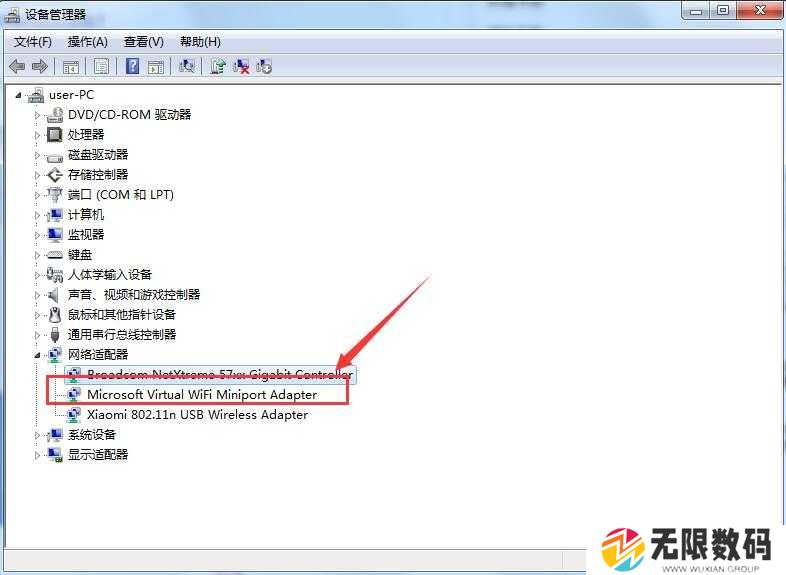Image resolution: width=786 pixels, height=575 pixels.
Task: Expand the 存储控制器 node
Action: pyautogui.click(x=37, y=175)
